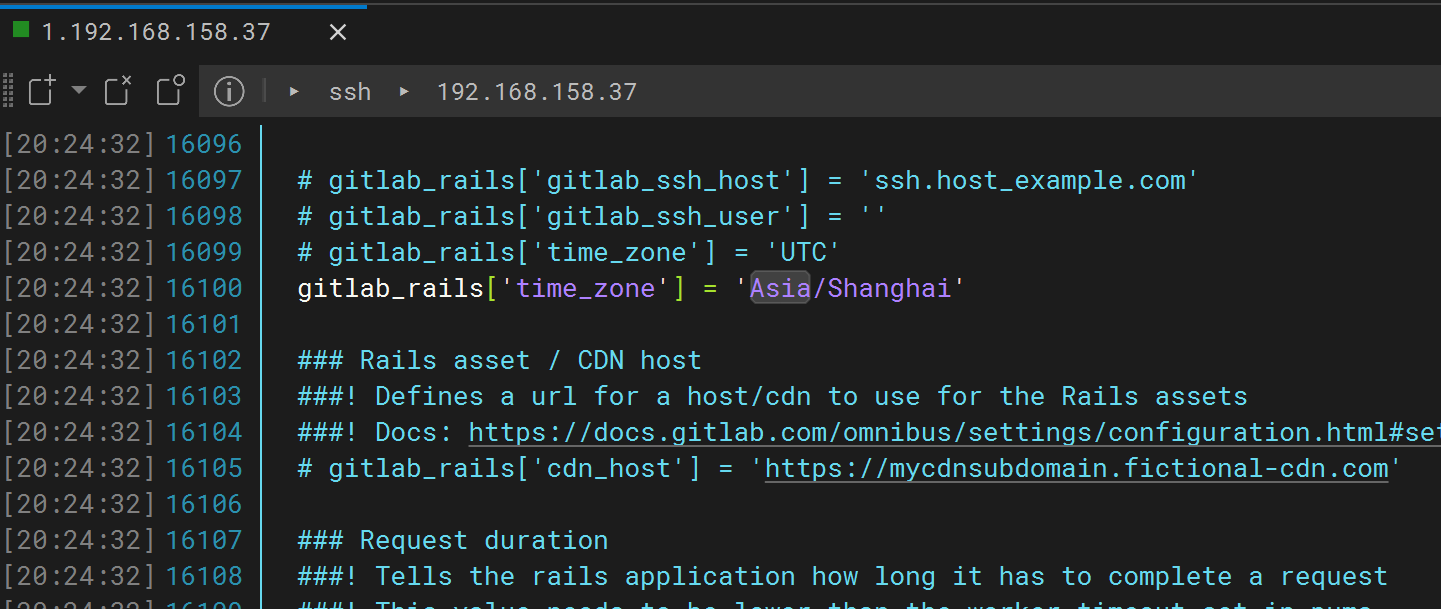Click line number 16104

pos(204,432)
